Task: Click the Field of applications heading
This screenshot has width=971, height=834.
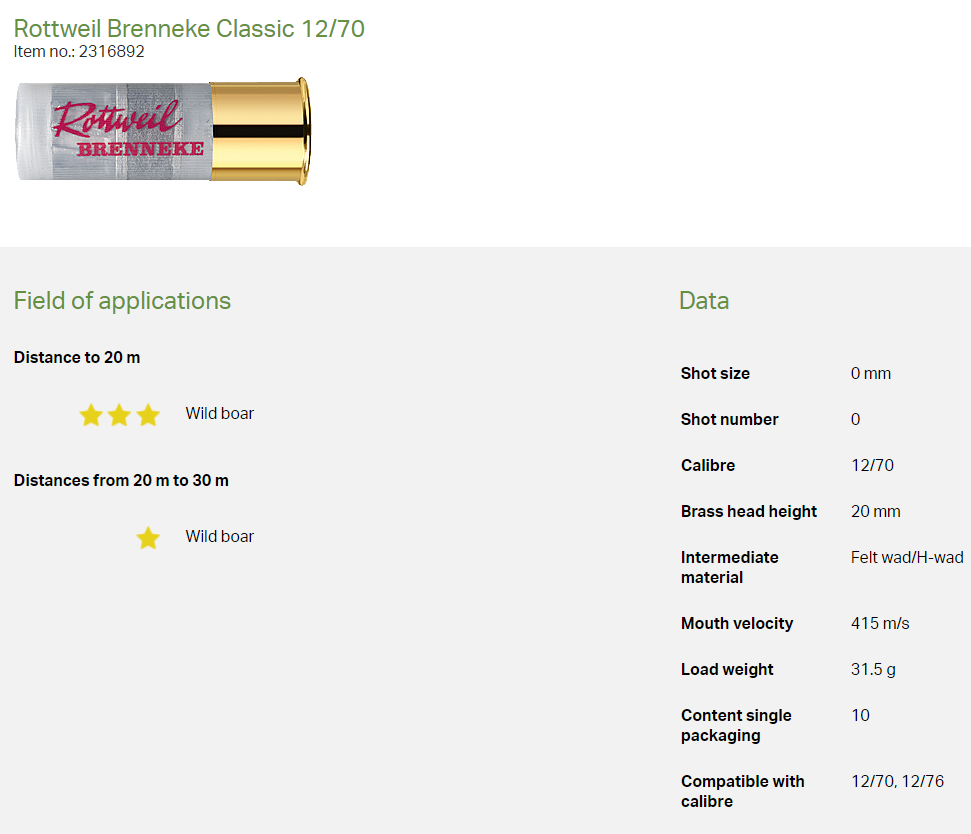Action: [122, 301]
